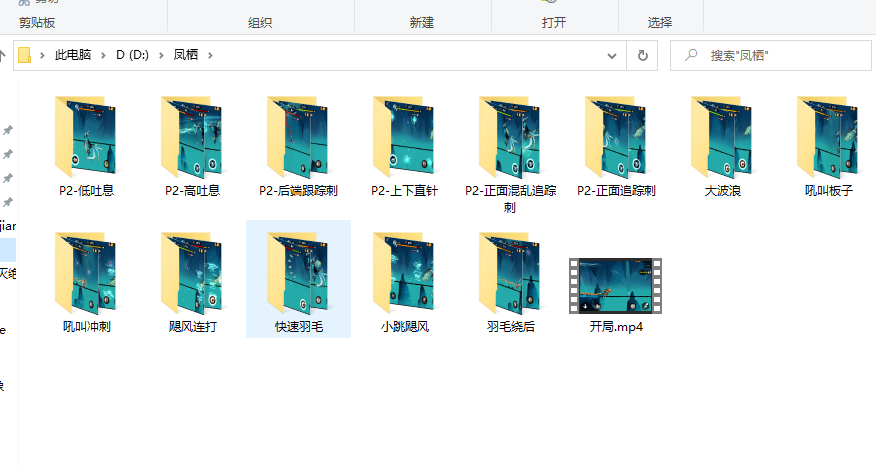Screen dimensions: 876x469
Task: Select the 小跳飓风 folder icon
Action: [x=403, y=273]
